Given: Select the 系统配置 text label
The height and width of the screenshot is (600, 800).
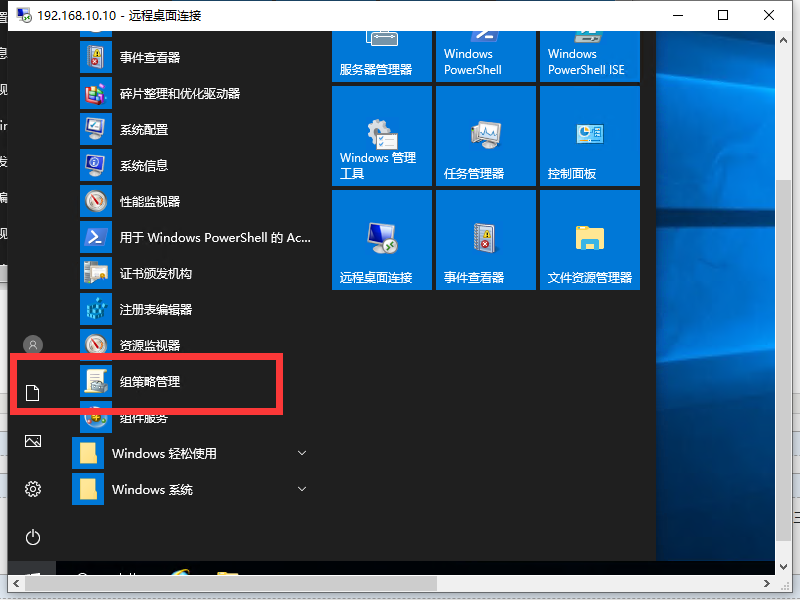Looking at the screenshot, I should point(144,130).
